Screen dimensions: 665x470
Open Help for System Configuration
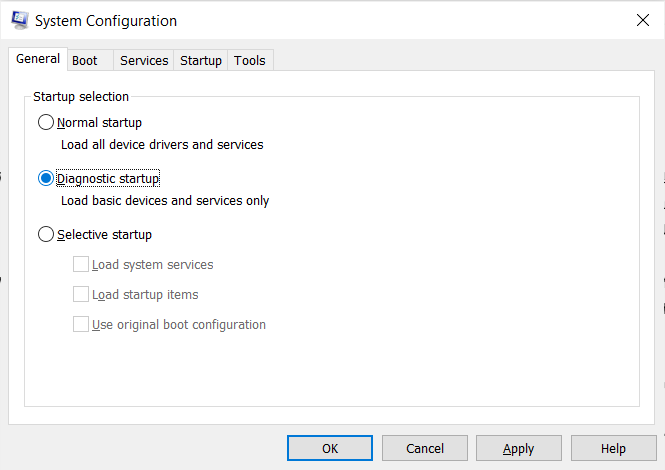tap(613, 449)
